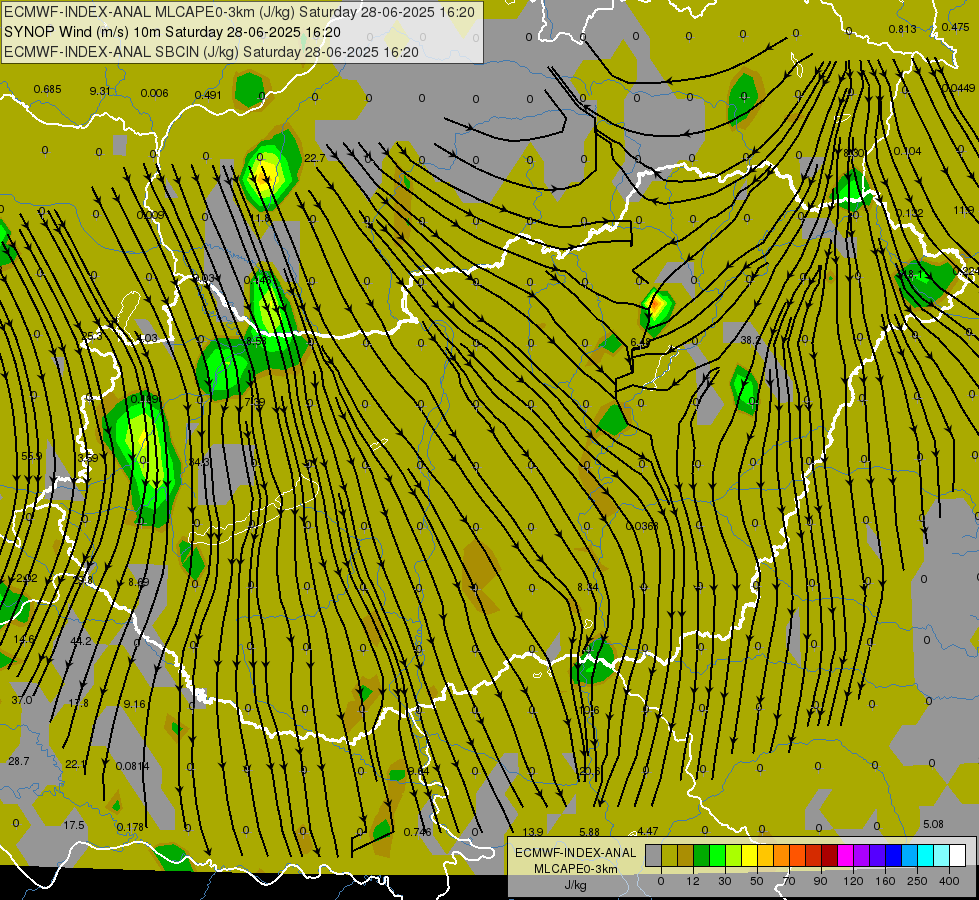This screenshot has height=900, width=979.
Task: Pick the pure blue swatch in the legend
Action: (x=893, y=855)
